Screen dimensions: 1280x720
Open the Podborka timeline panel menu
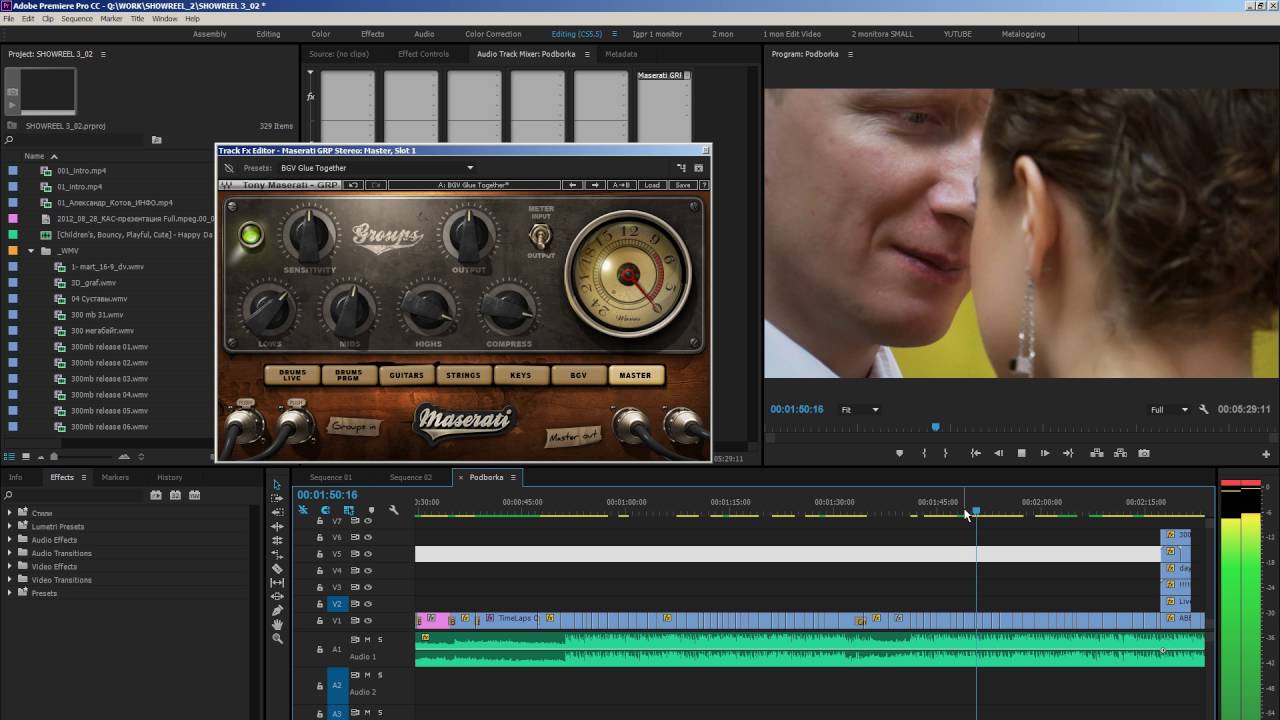(x=513, y=477)
